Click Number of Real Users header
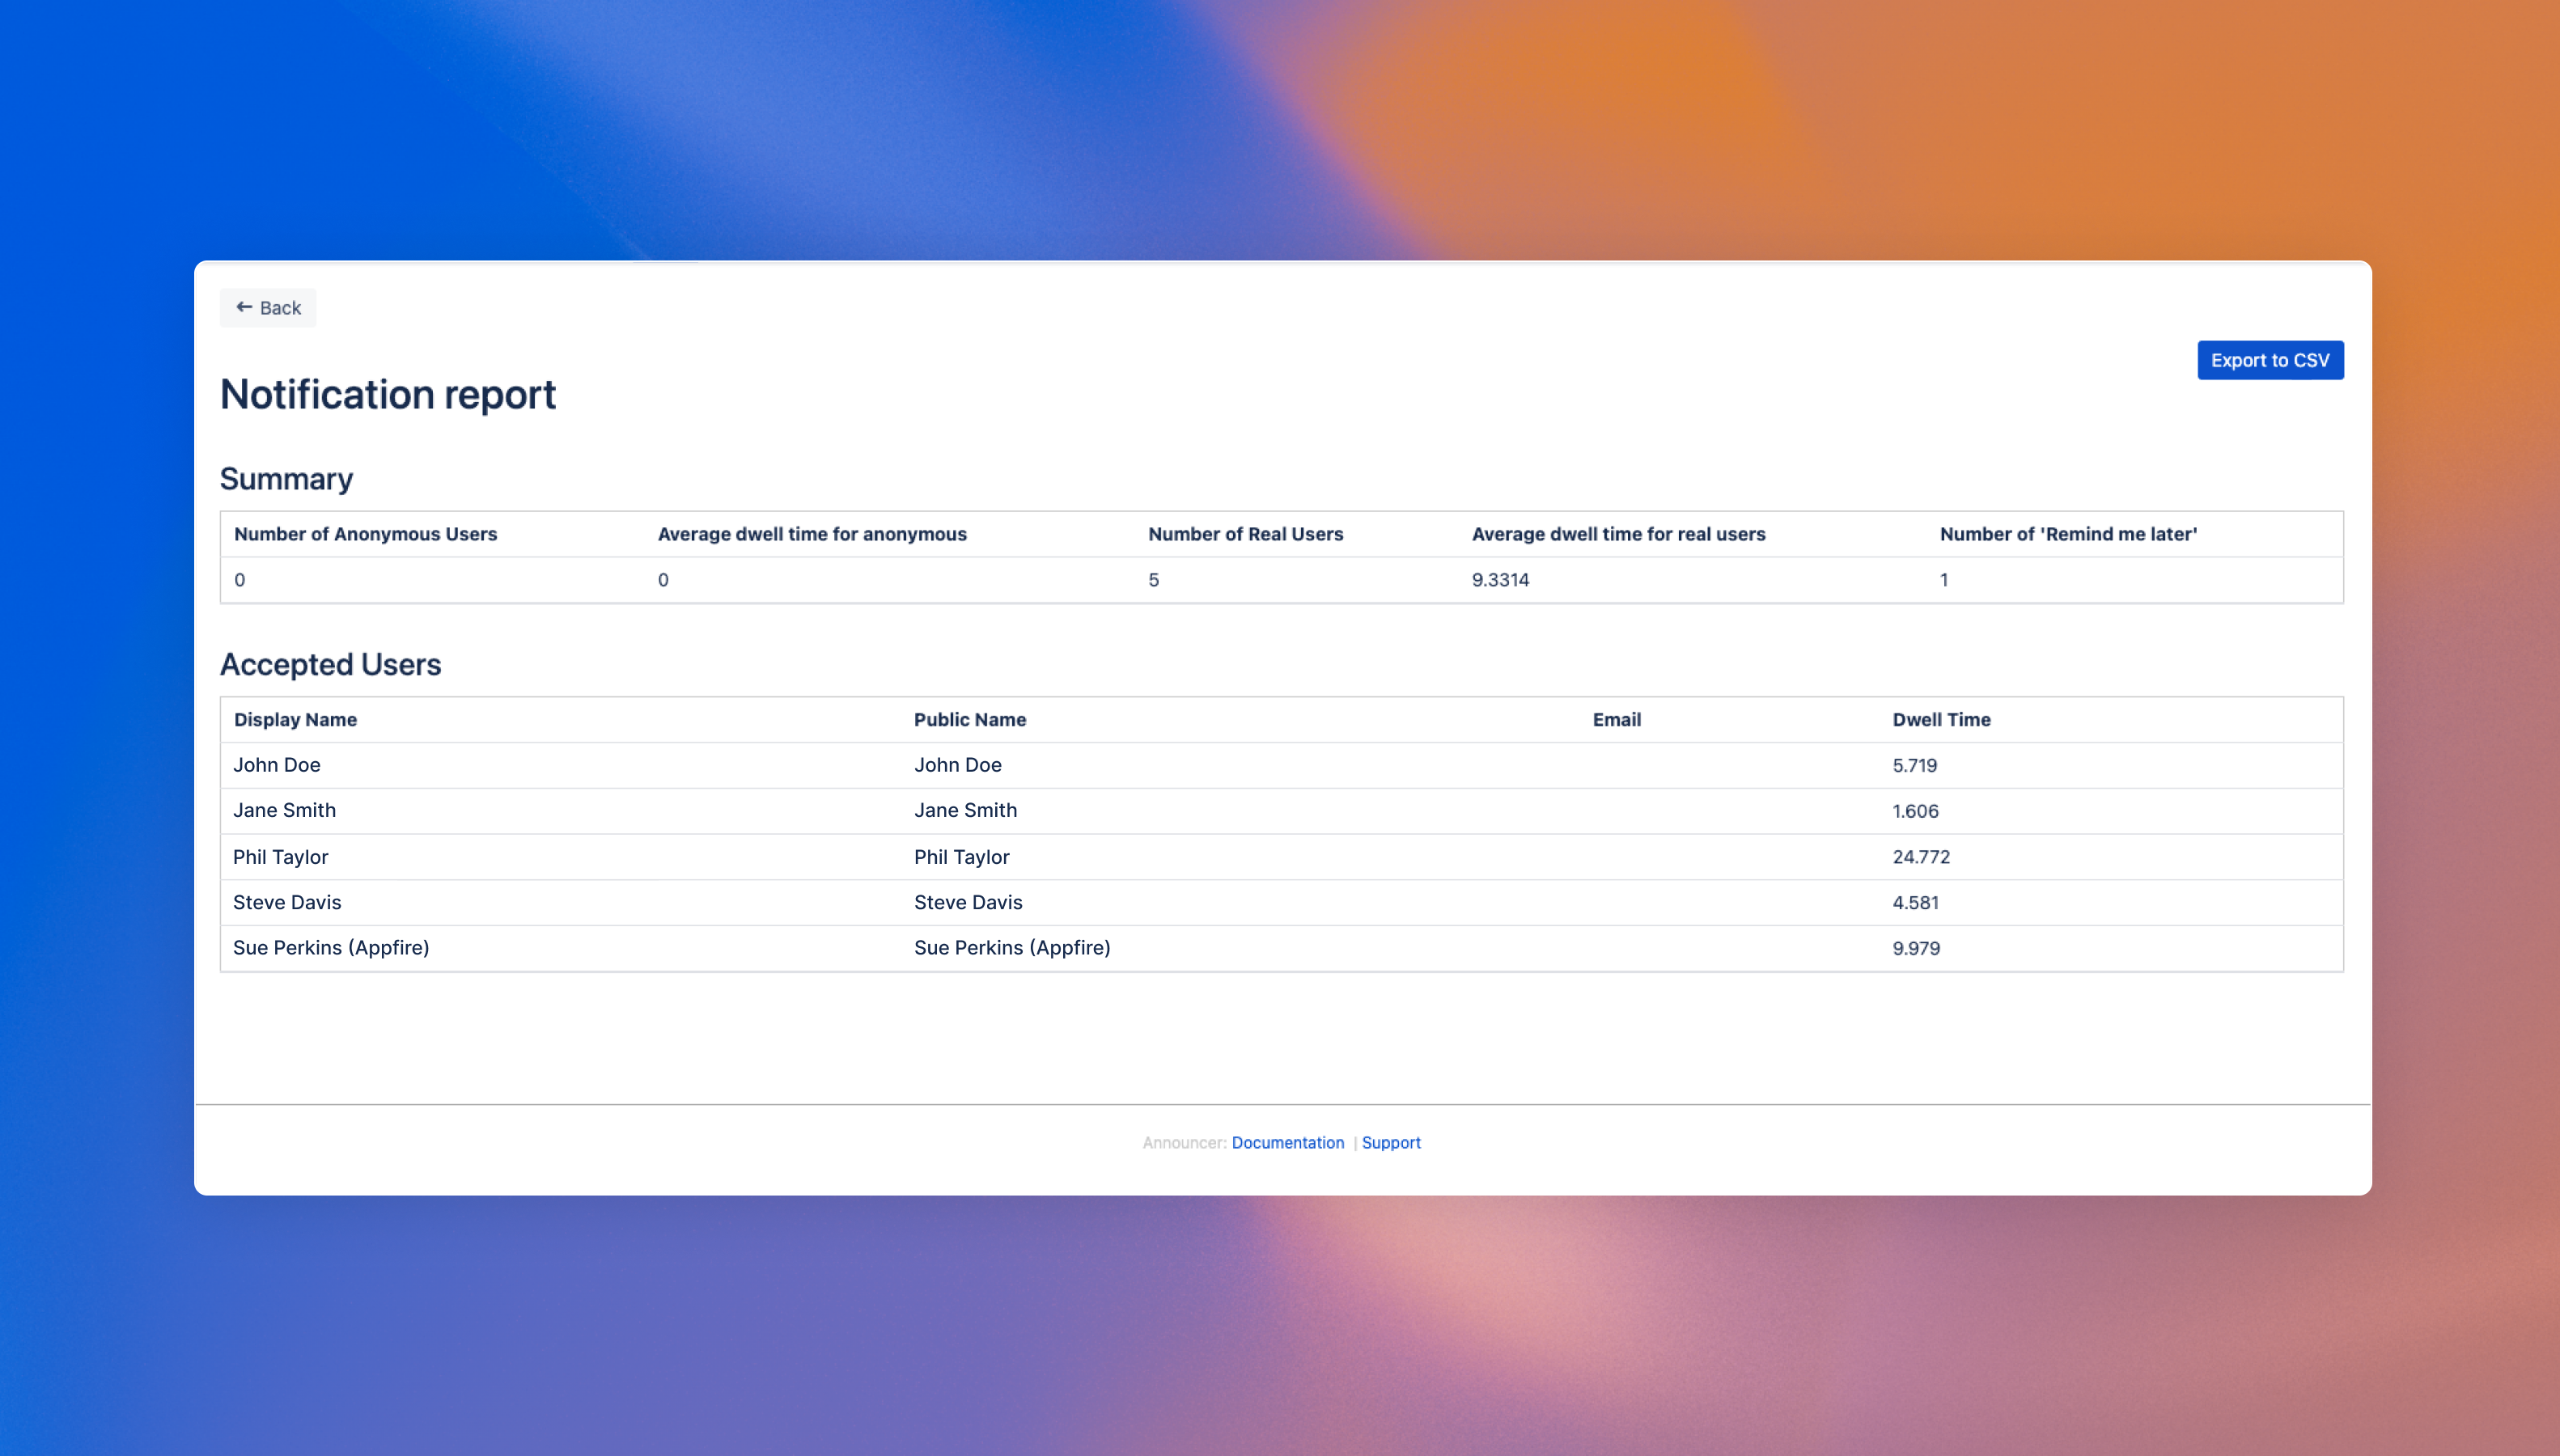 point(1245,534)
